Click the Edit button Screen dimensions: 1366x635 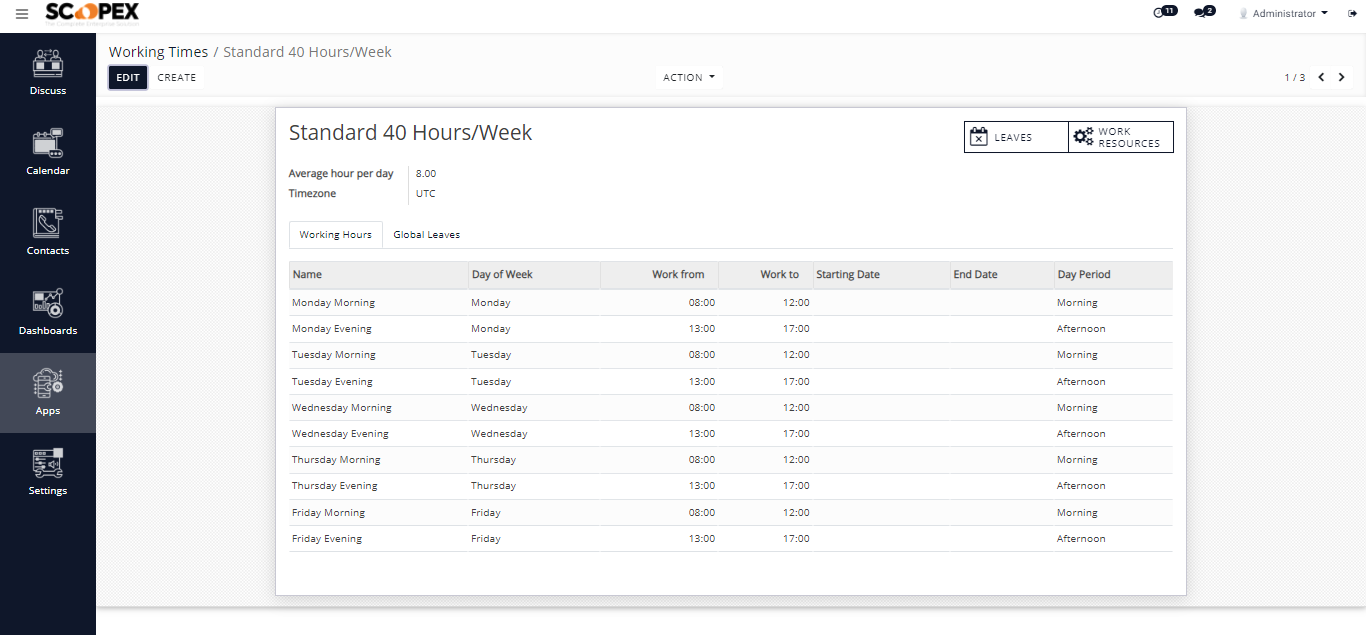[x=128, y=77]
